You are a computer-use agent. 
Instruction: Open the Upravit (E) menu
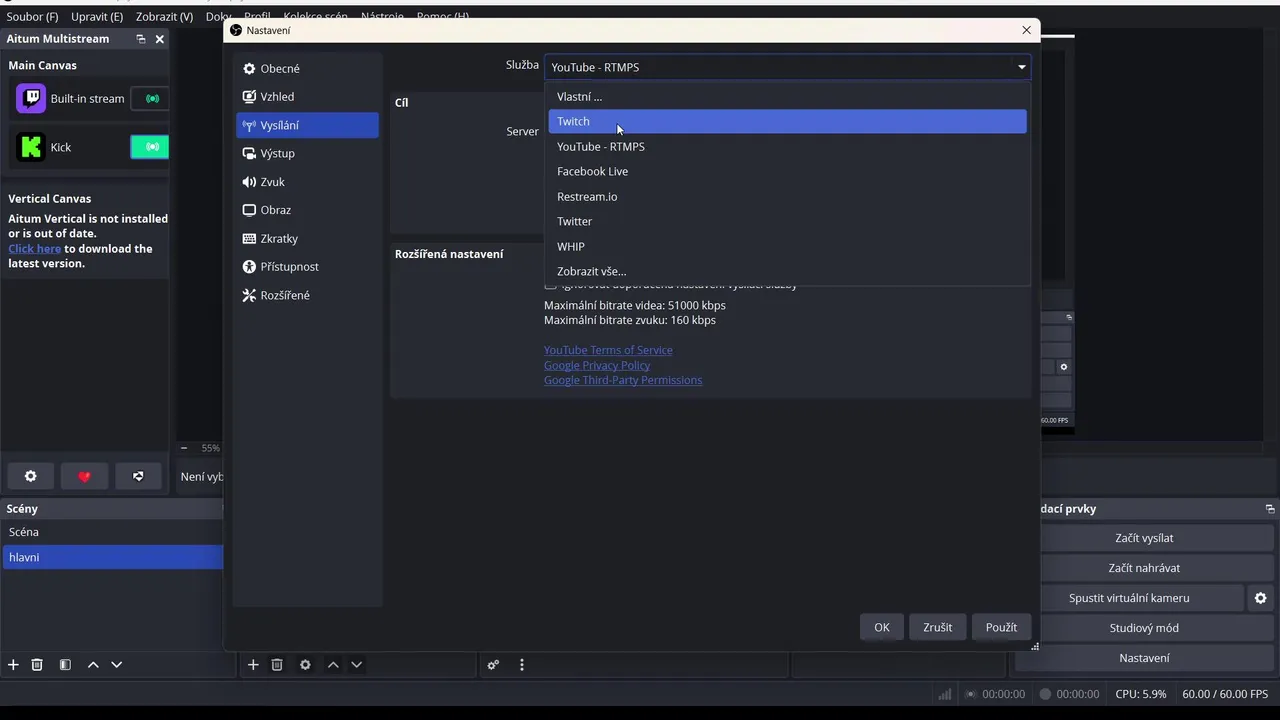(97, 17)
